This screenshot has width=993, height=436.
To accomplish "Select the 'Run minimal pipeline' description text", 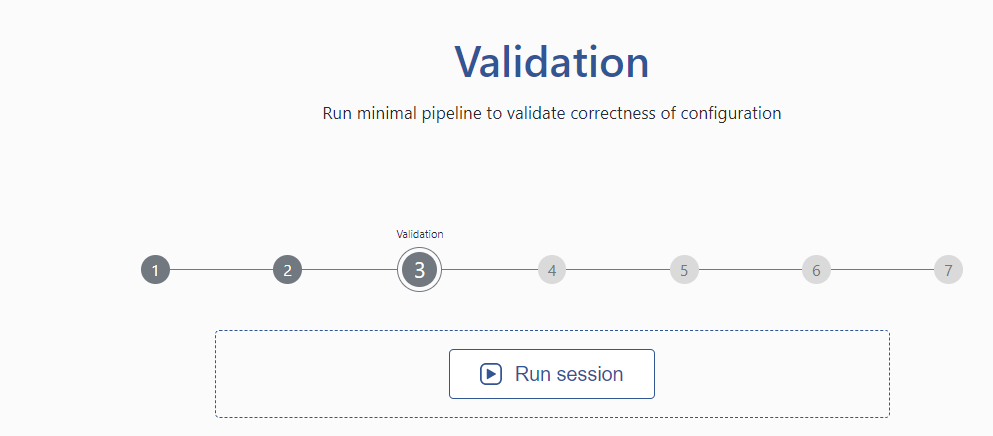I will [x=552, y=113].
